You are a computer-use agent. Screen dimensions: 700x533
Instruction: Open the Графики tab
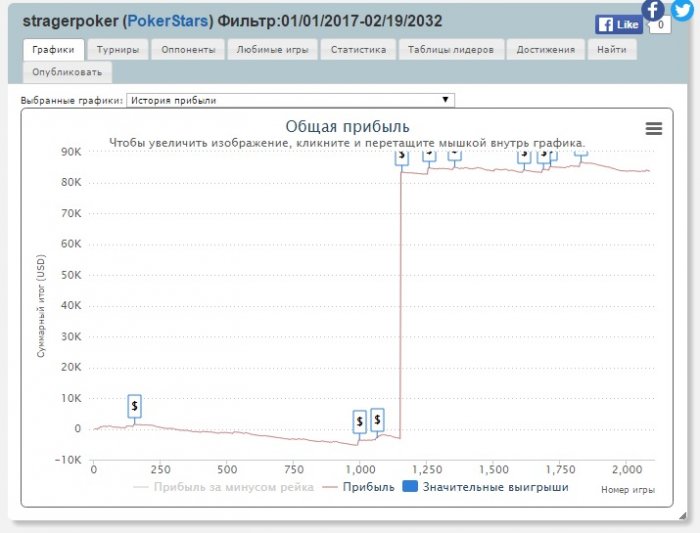pyautogui.click(x=53, y=50)
